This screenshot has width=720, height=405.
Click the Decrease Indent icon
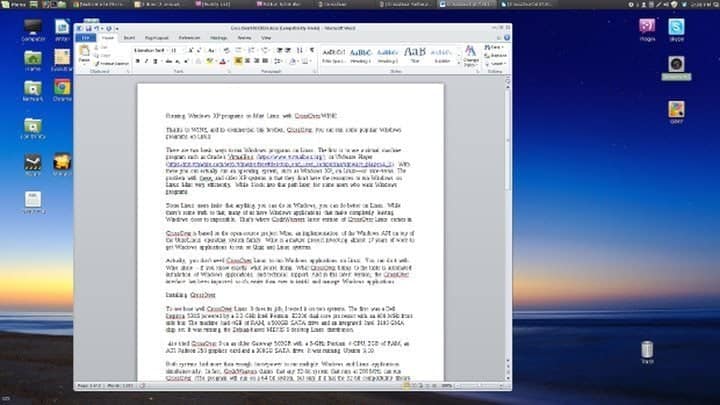pos(279,51)
